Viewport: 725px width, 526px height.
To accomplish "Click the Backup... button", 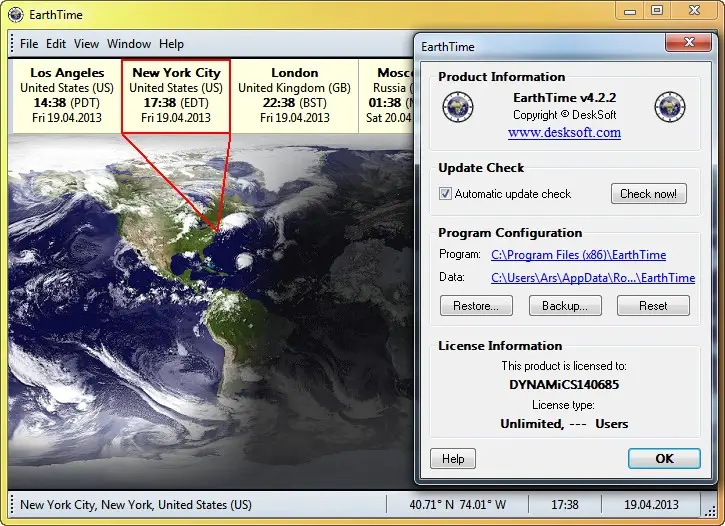I will (565, 306).
